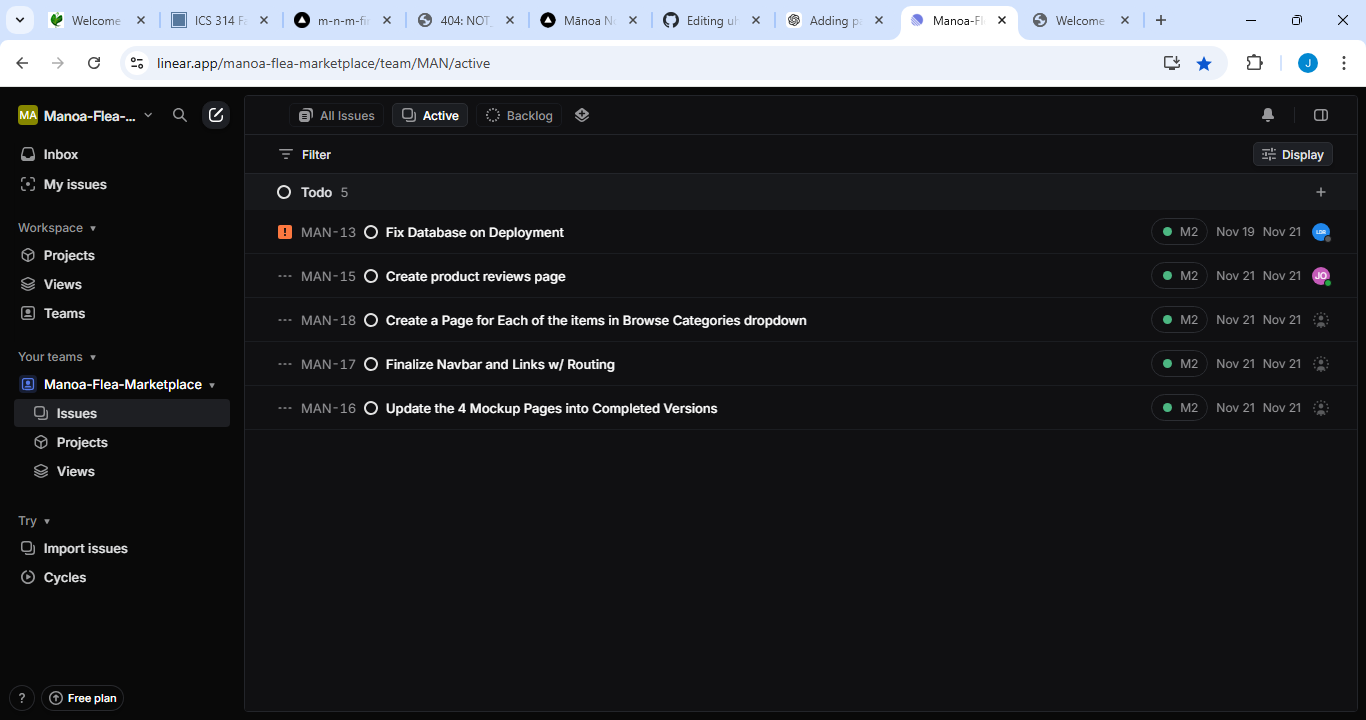1366x720 pixels.
Task: Open the notifications bell icon
Action: coord(1268,115)
